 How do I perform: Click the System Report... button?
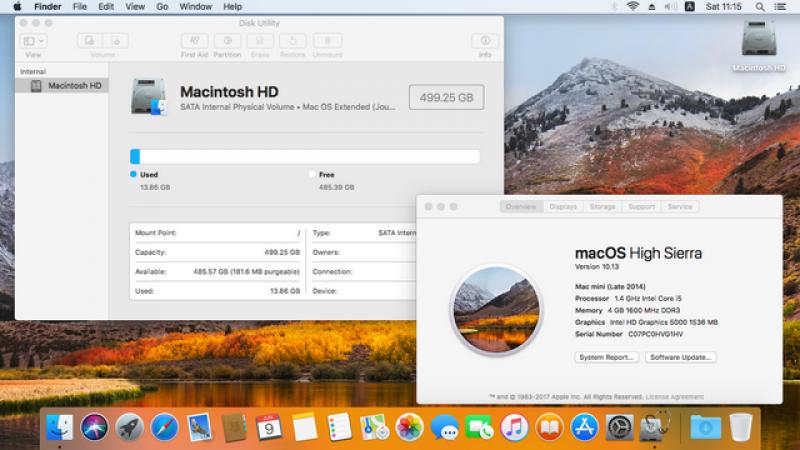tap(606, 357)
